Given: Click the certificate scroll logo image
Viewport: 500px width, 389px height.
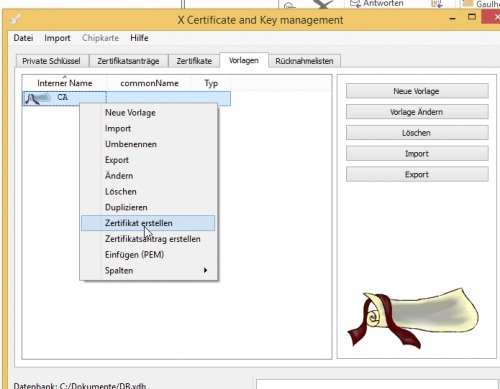Looking at the screenshot, I should point(413,318).
